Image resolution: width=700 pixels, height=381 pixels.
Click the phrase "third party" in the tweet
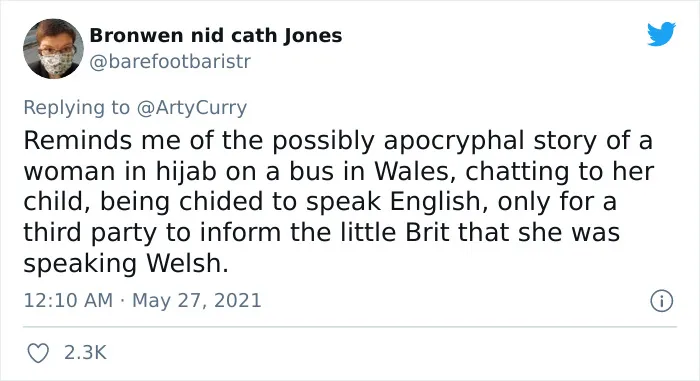pyautogui.click(x=90, y=233)
